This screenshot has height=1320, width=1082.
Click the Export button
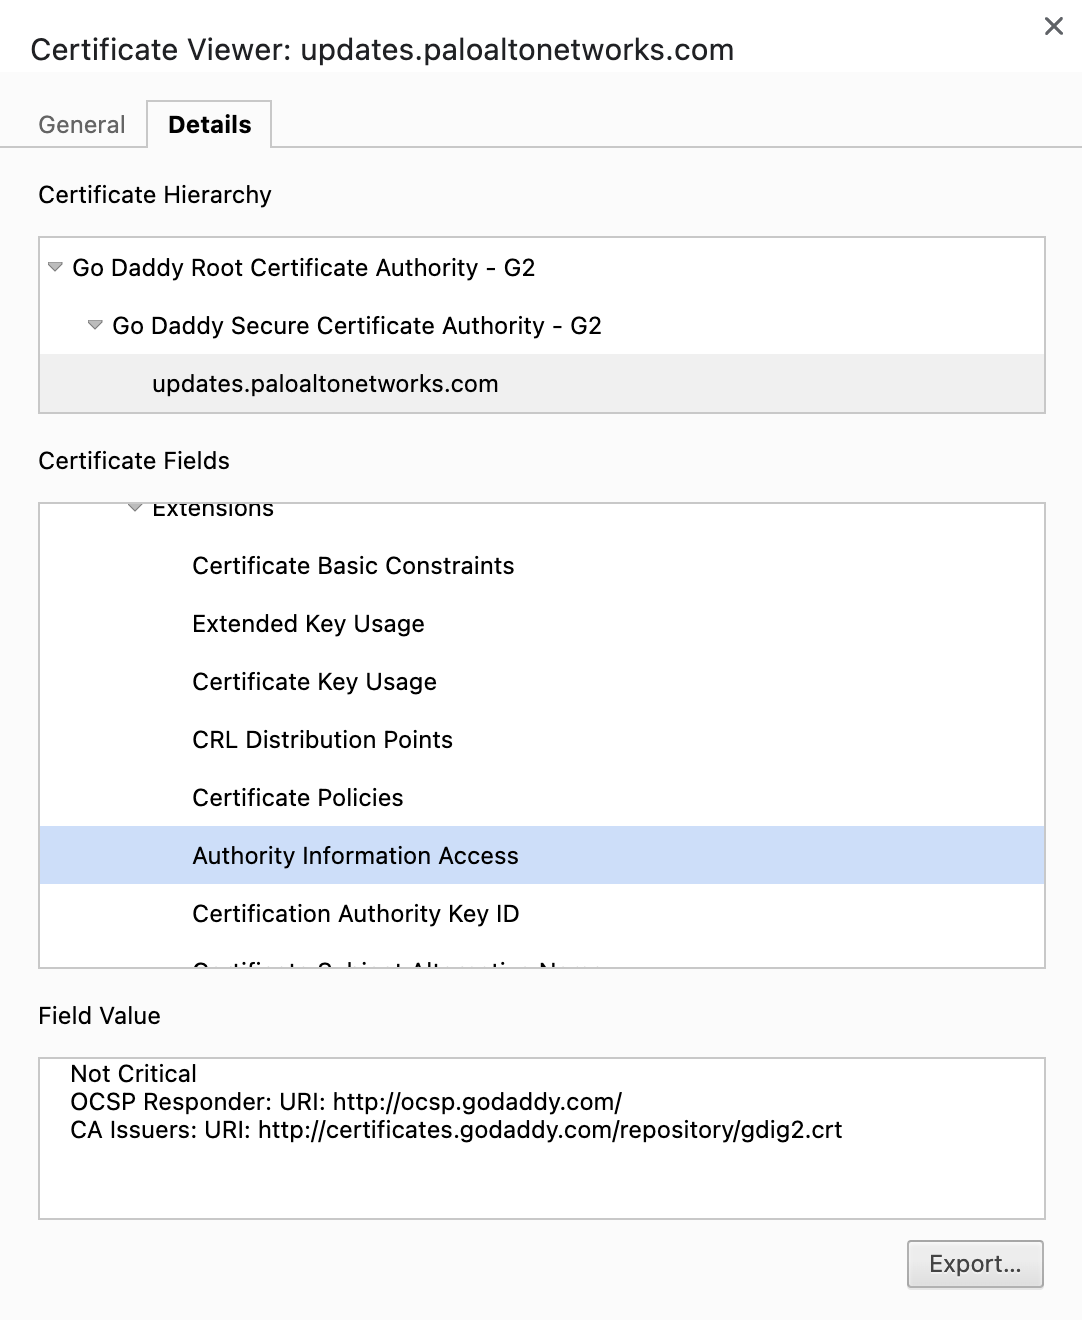tap(974, 1264)
